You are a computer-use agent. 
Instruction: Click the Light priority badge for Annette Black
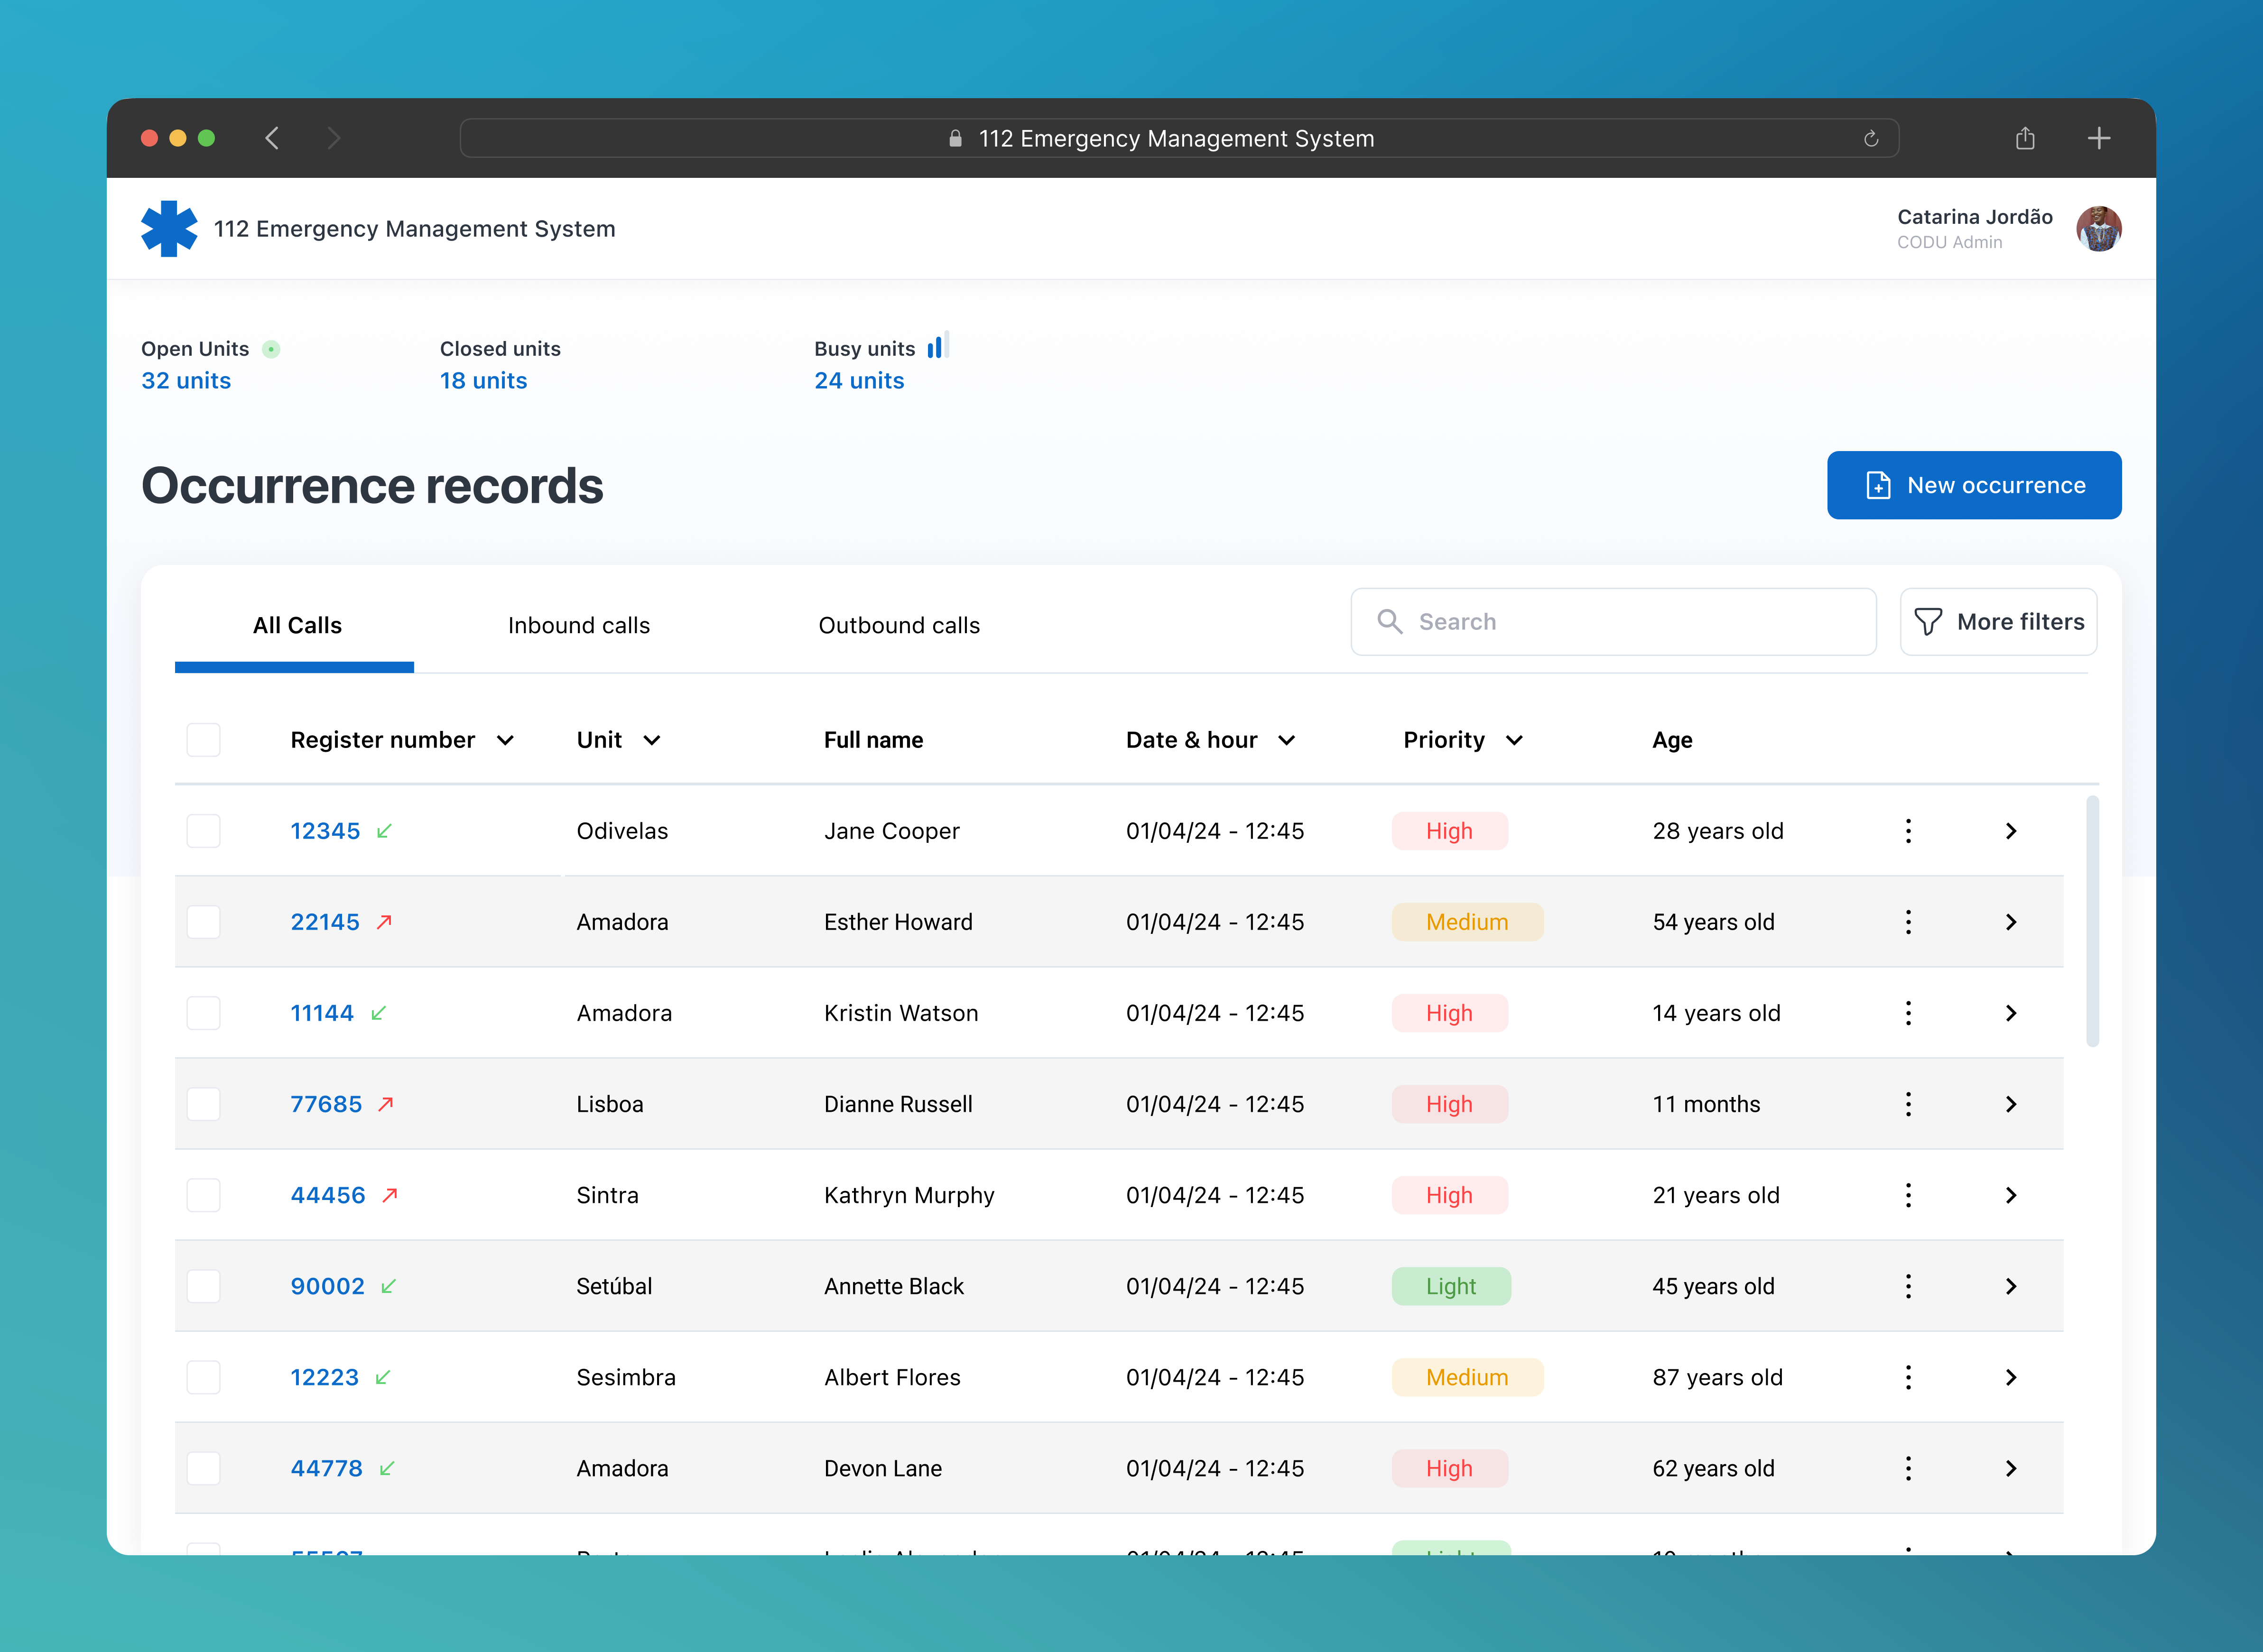(x=1451, y=1286)
